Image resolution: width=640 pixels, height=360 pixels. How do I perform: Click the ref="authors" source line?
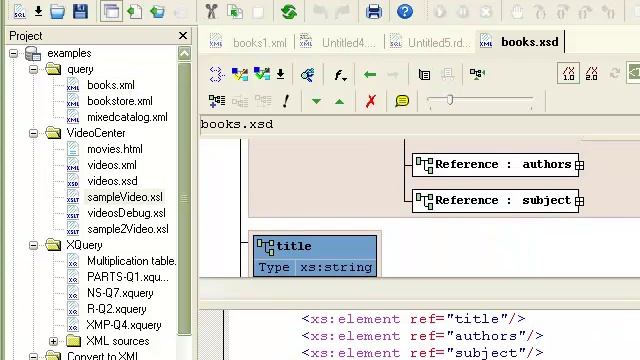(422, 336)
